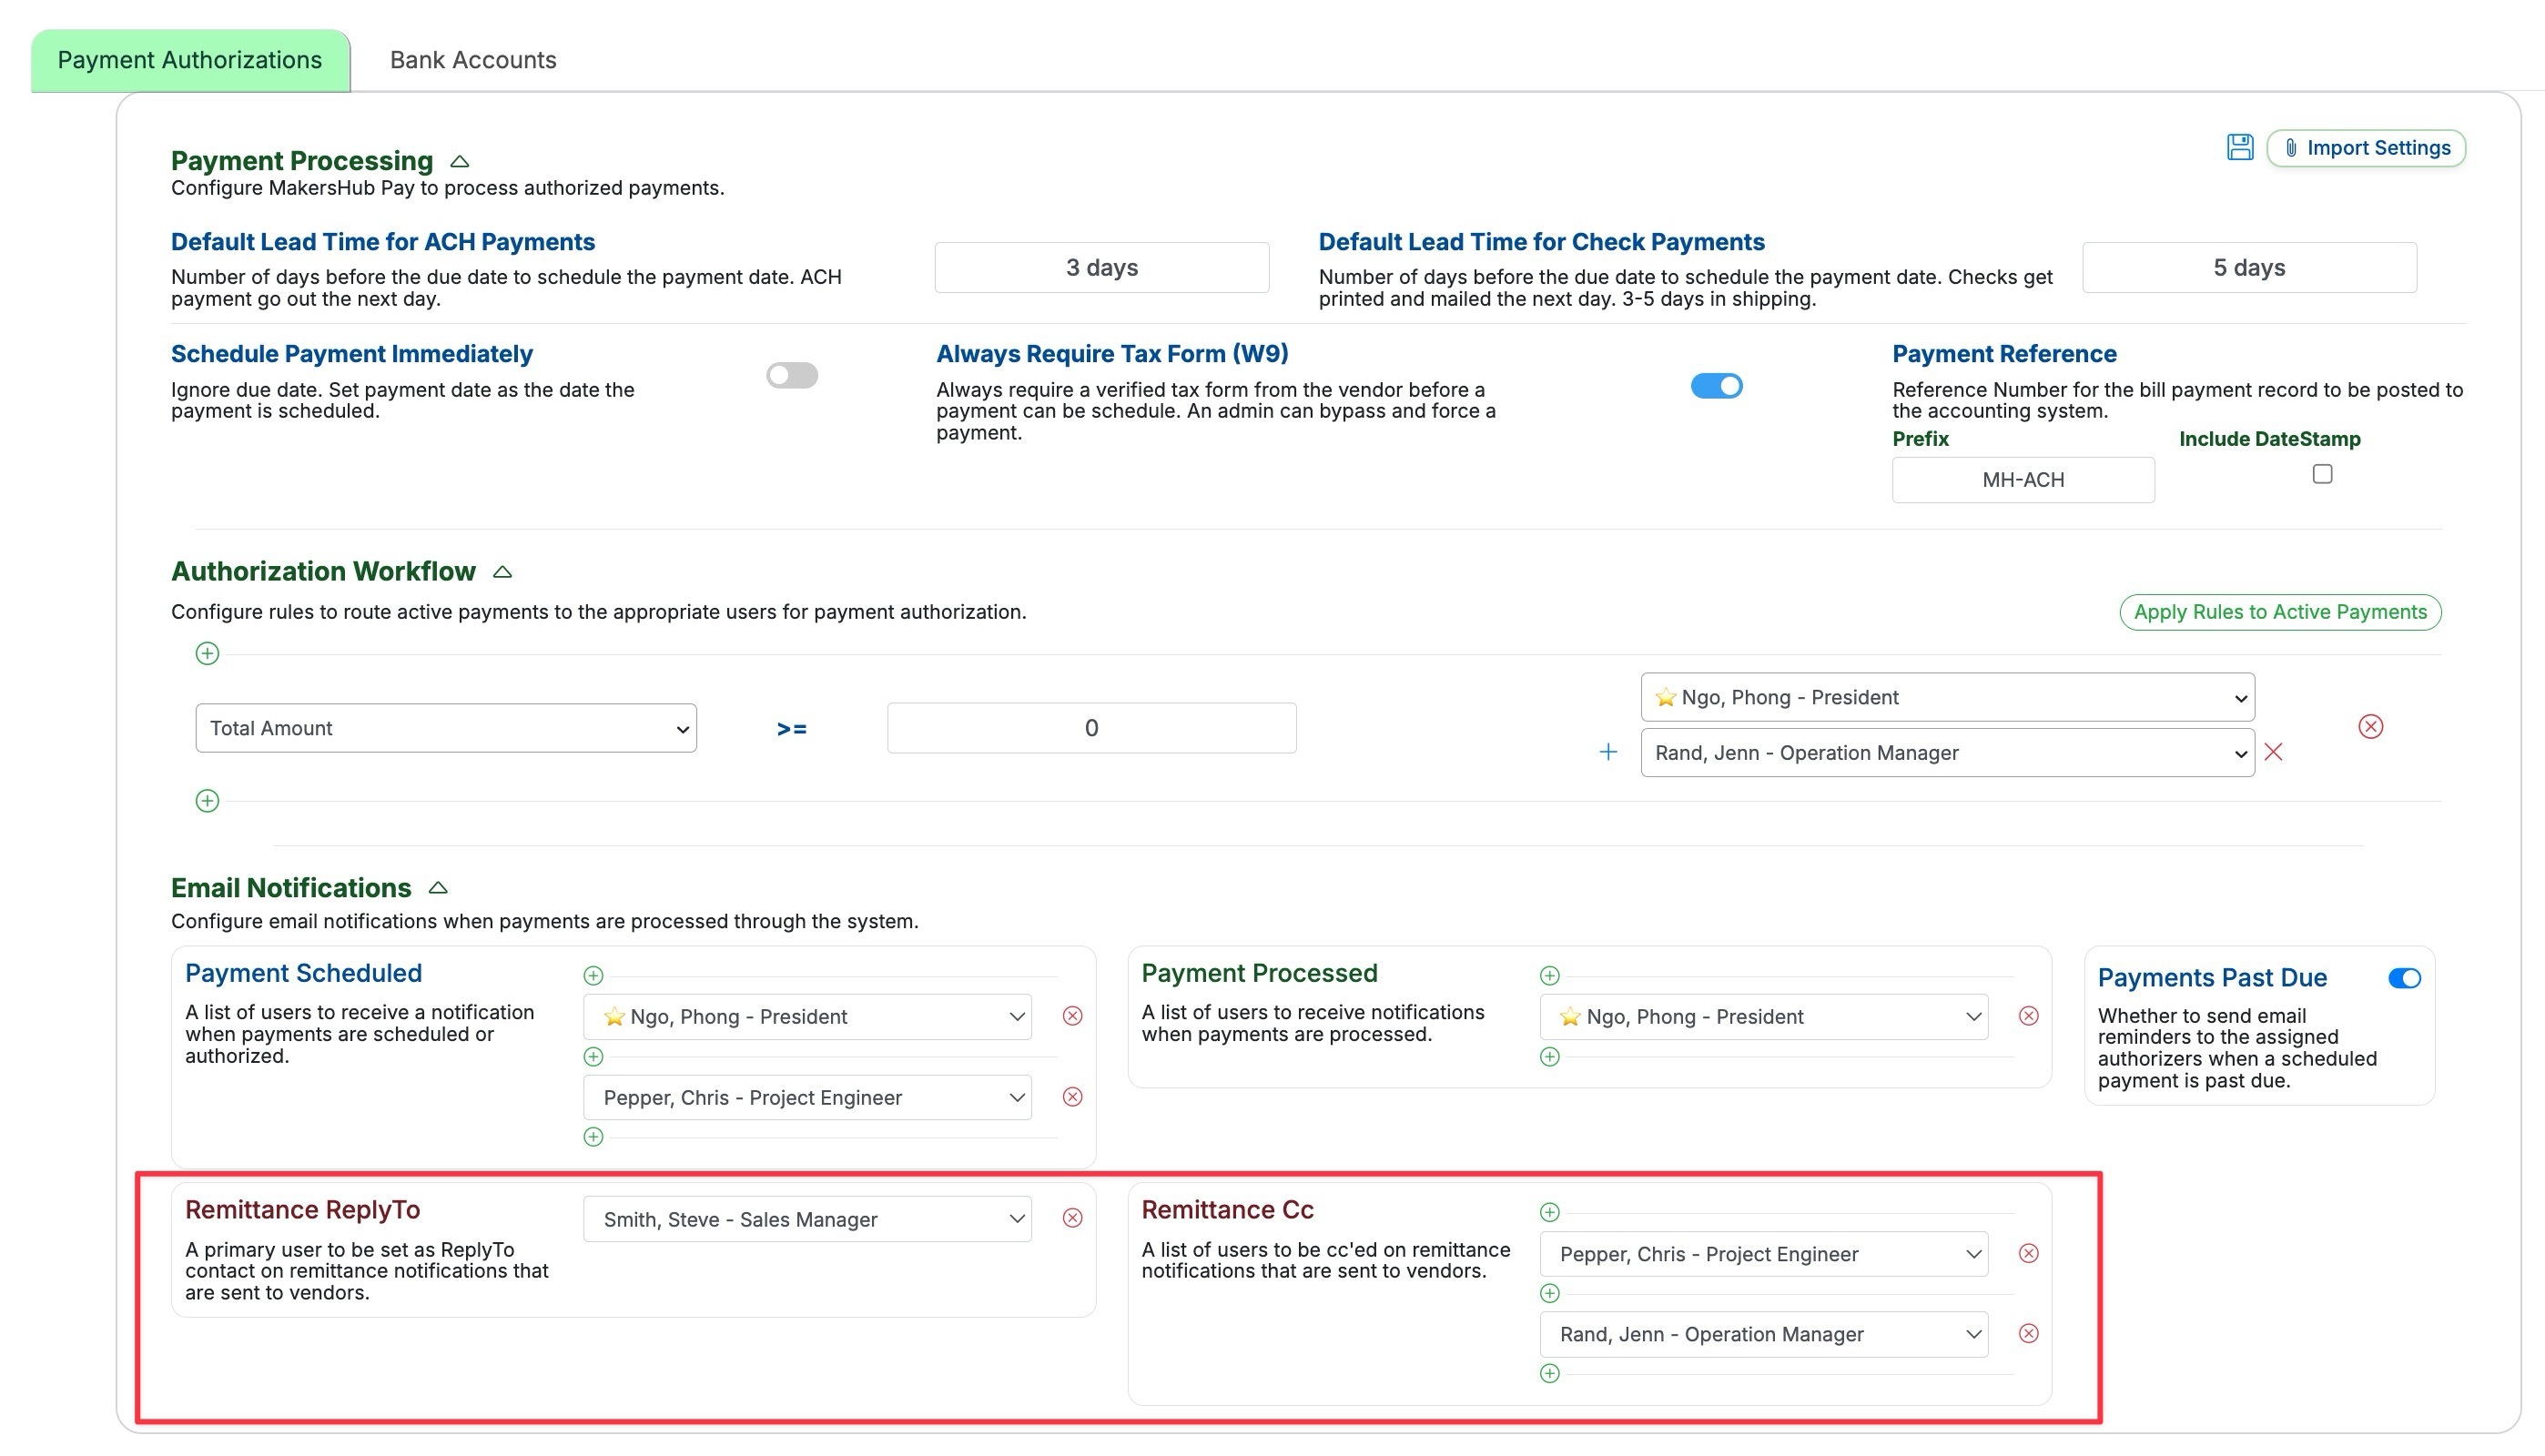Click the Payment Processed heading
This screenshot has height=1456, width=2545.
pos(1259,973)
